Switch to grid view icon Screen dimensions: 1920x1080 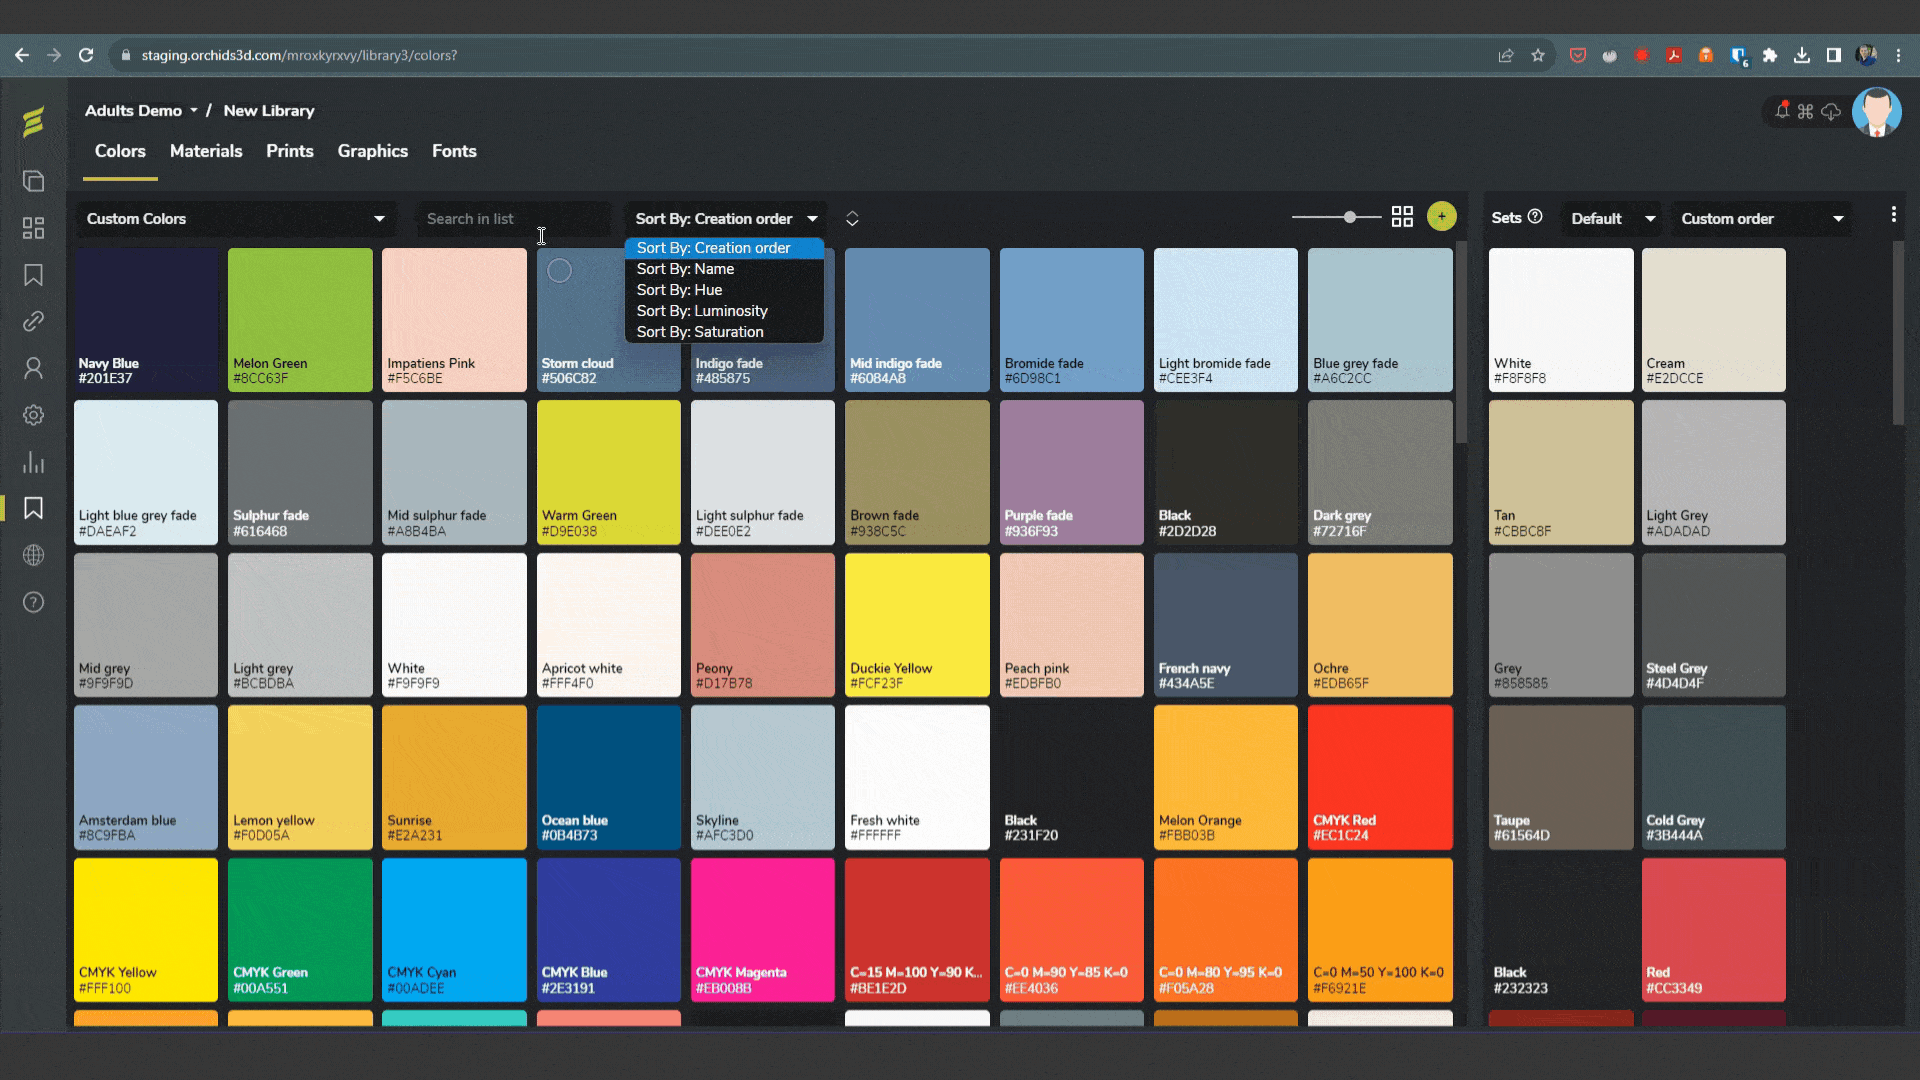[x=1402, y=217]
